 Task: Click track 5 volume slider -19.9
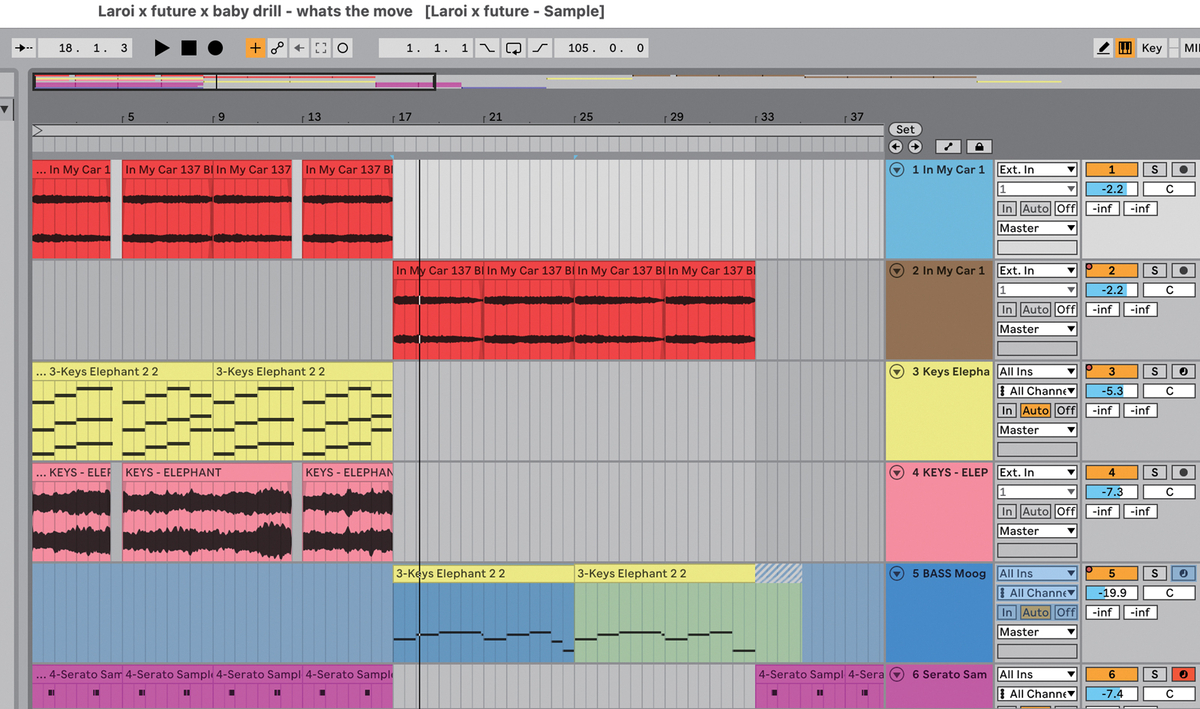click(1111, 593)
